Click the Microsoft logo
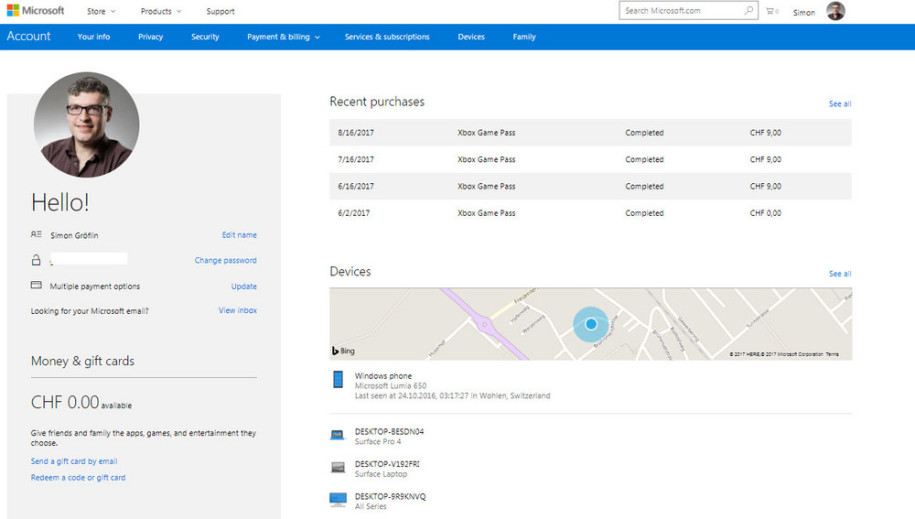915x519 pixels. (36, 11)
